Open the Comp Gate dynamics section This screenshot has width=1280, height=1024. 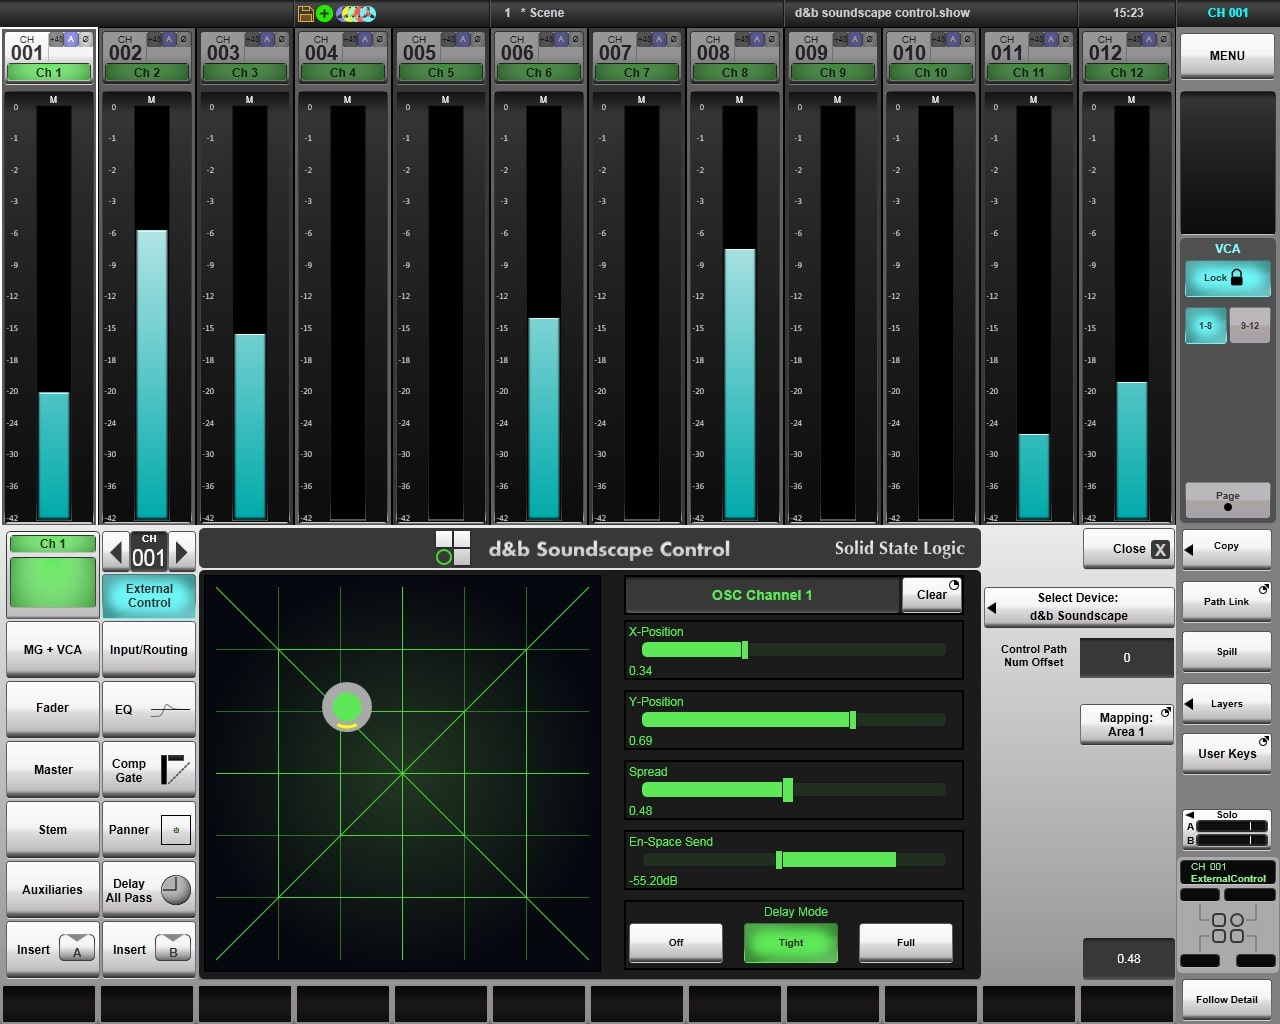point(149,770)
